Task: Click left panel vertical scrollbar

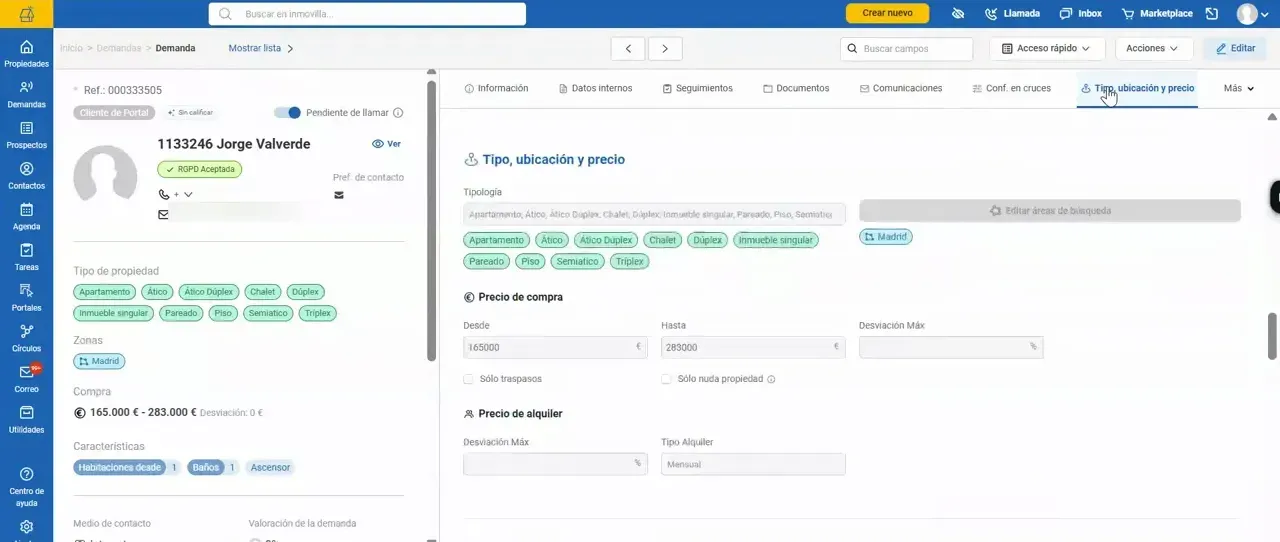Action: [431, 220]
